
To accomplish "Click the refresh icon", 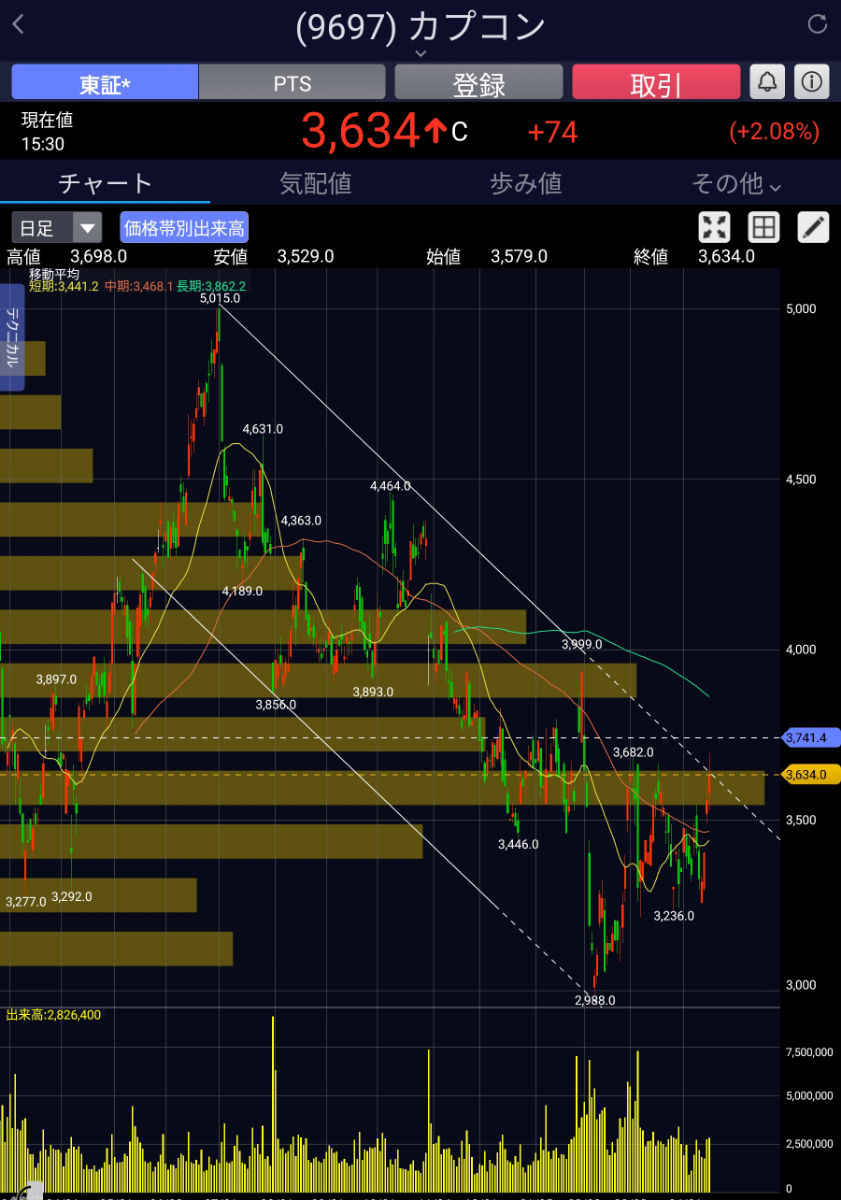I will (816, 25).
